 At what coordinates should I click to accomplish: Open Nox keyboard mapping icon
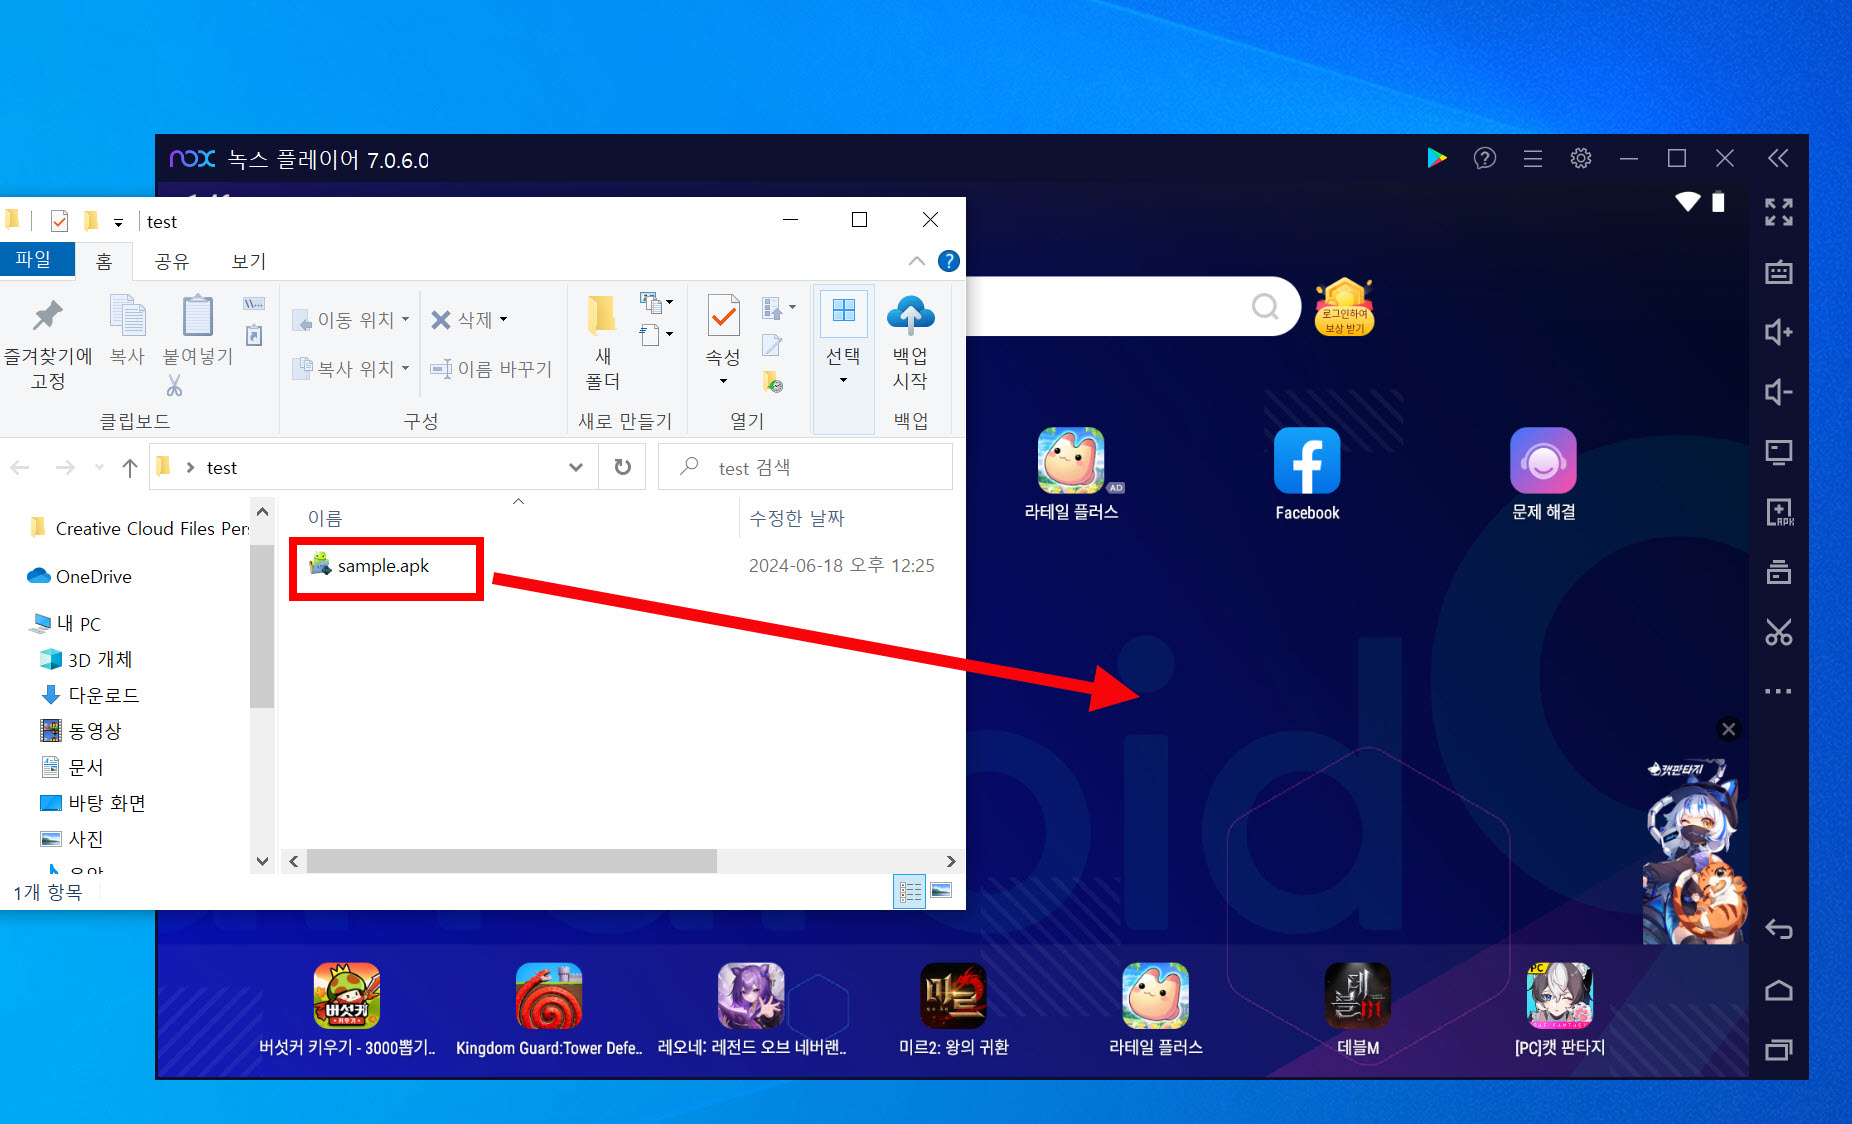[x=1778, y=272]
